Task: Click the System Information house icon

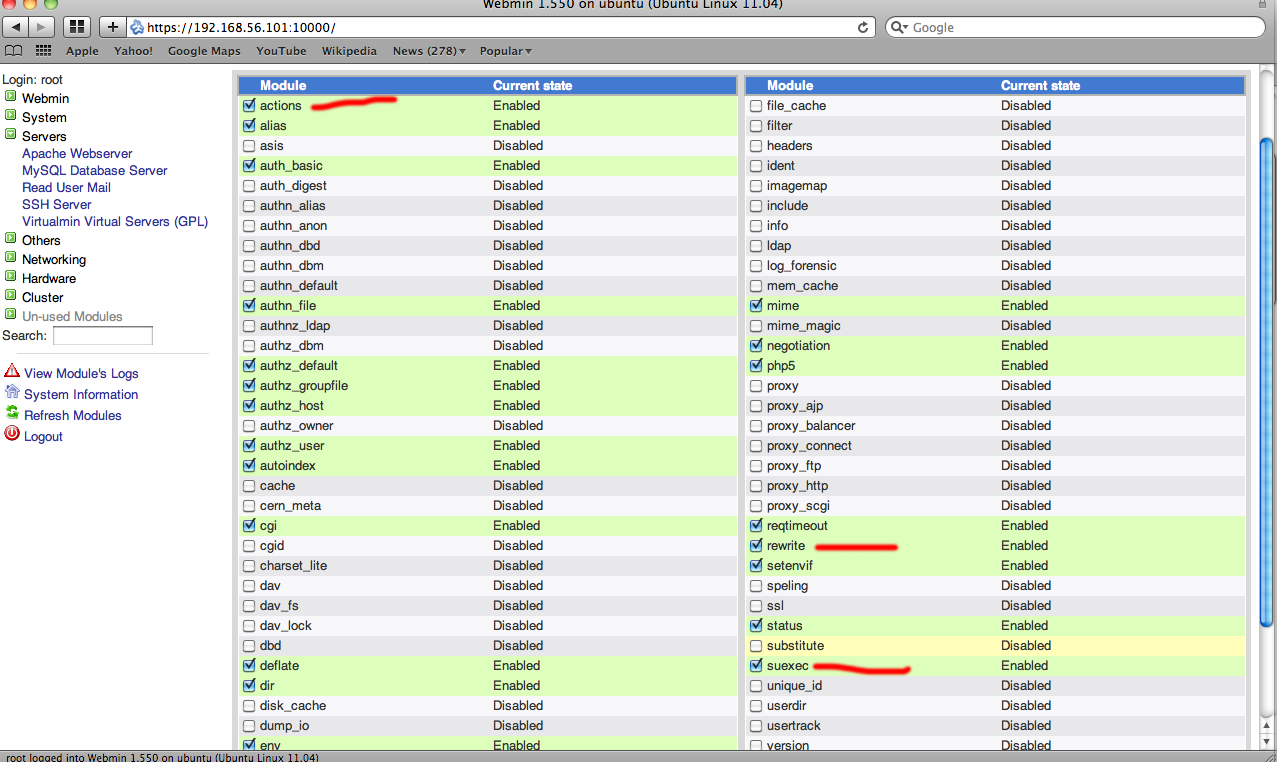Action: pos(12,392)
